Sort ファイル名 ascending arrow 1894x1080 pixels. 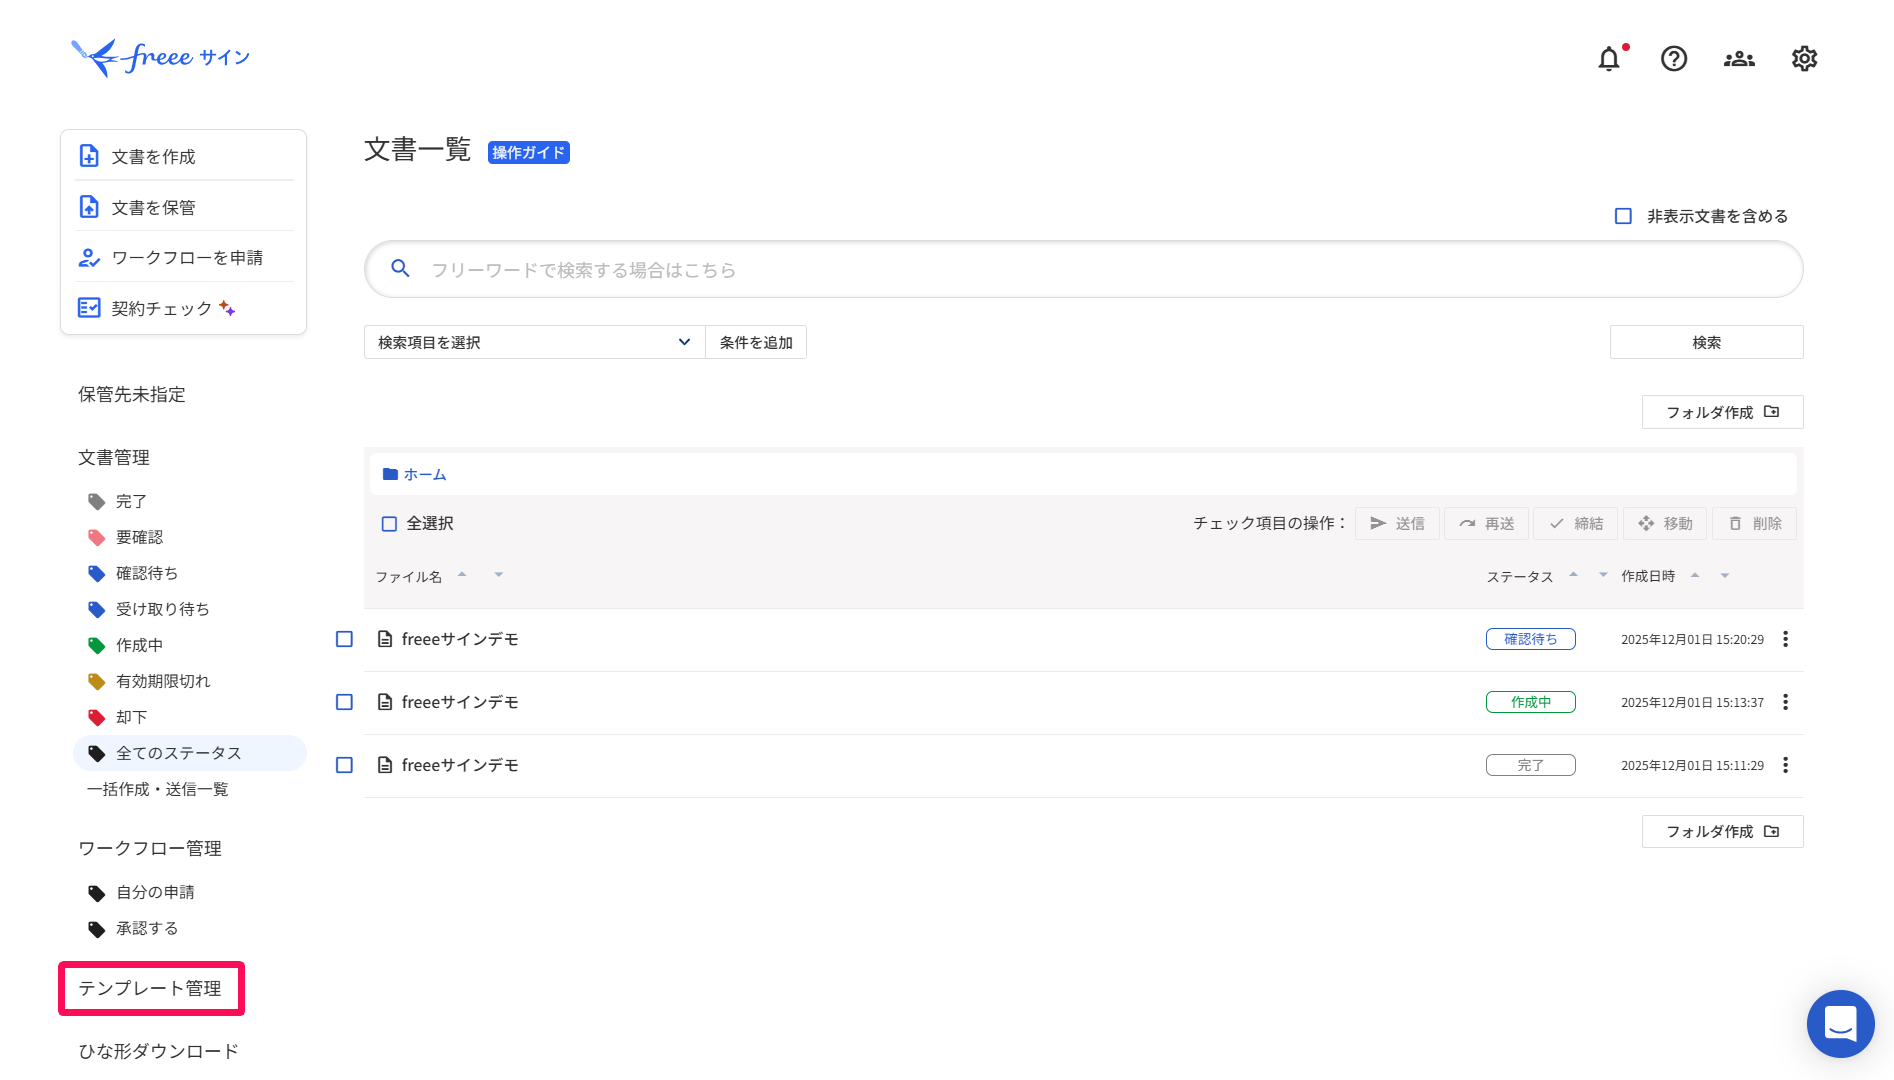point(462,574)
